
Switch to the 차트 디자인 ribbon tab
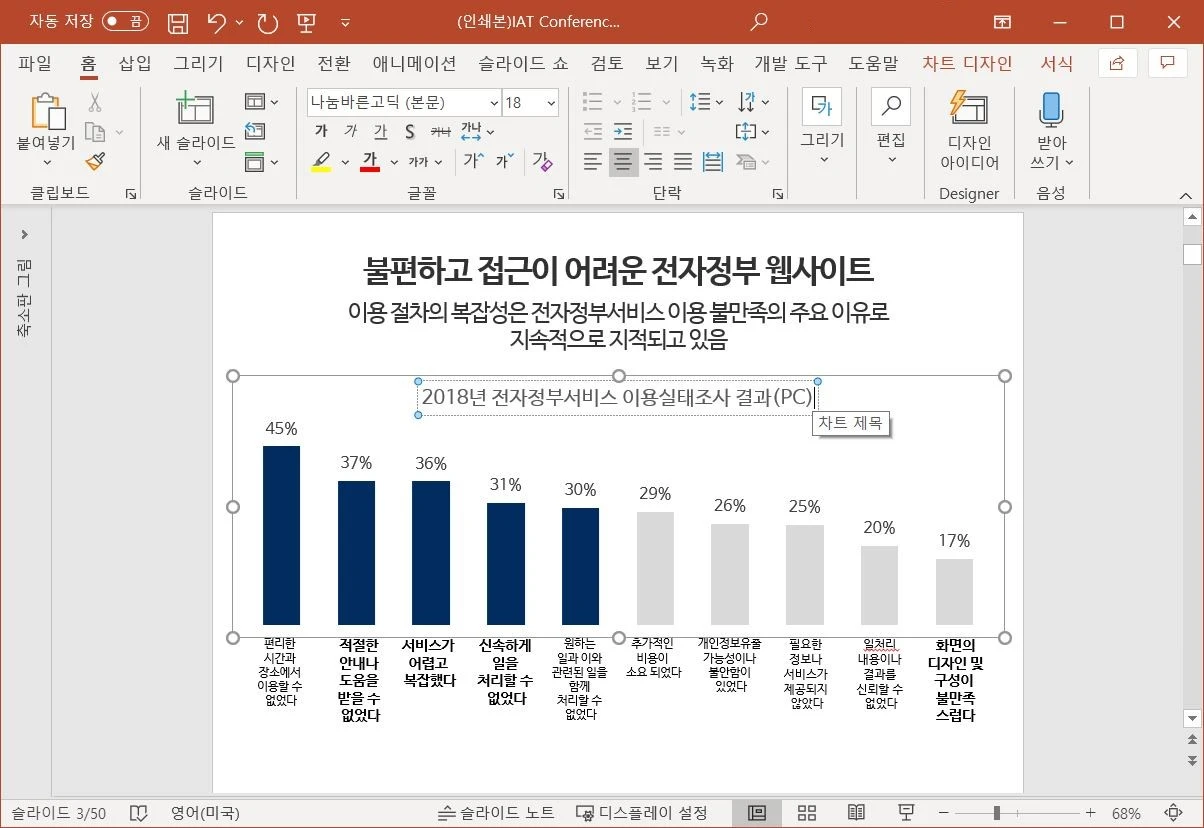click(x=965, y=63)
